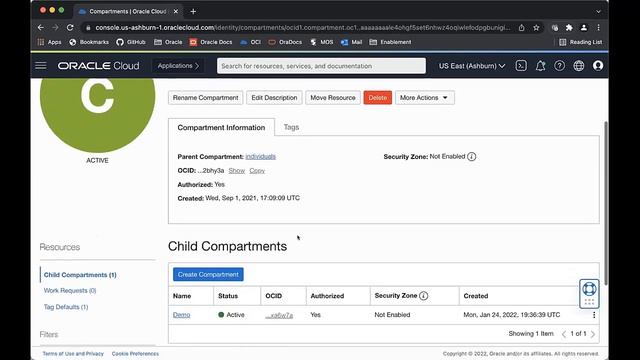Open the notifications bell

tap(540, 66)
